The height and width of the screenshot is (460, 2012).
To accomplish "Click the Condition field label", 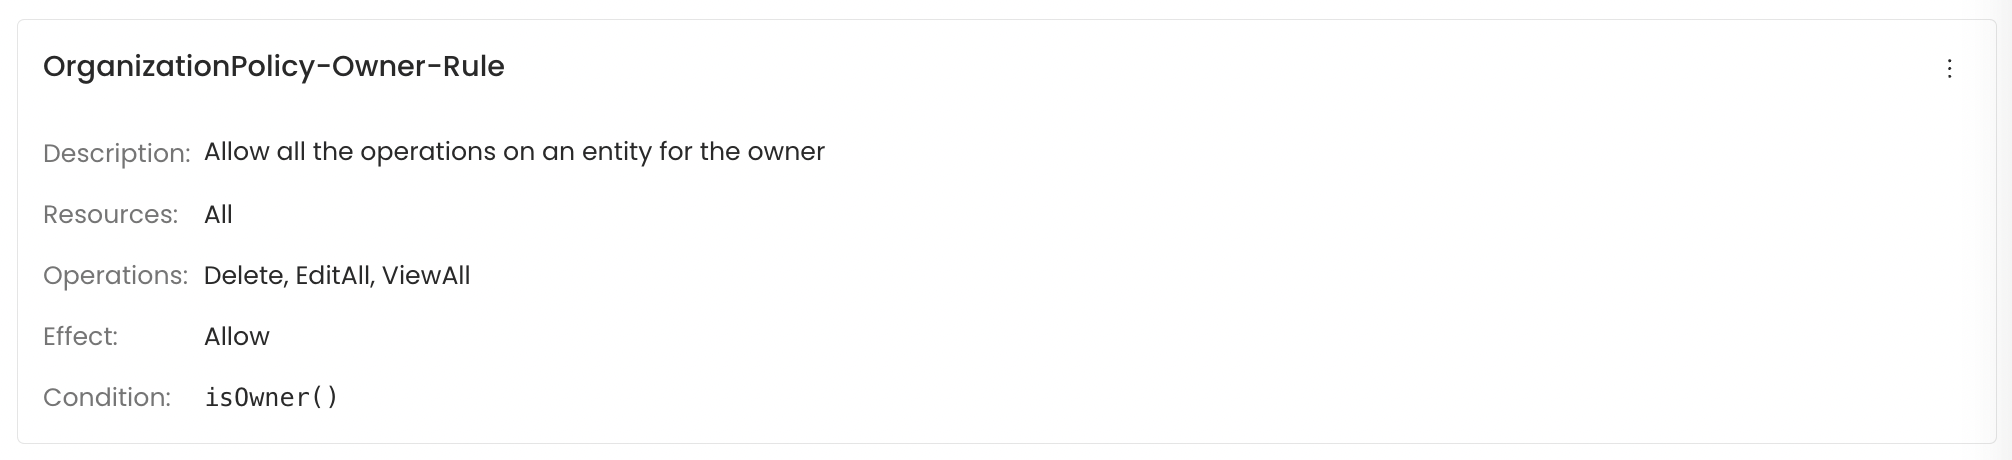I will tap(106, 397).
